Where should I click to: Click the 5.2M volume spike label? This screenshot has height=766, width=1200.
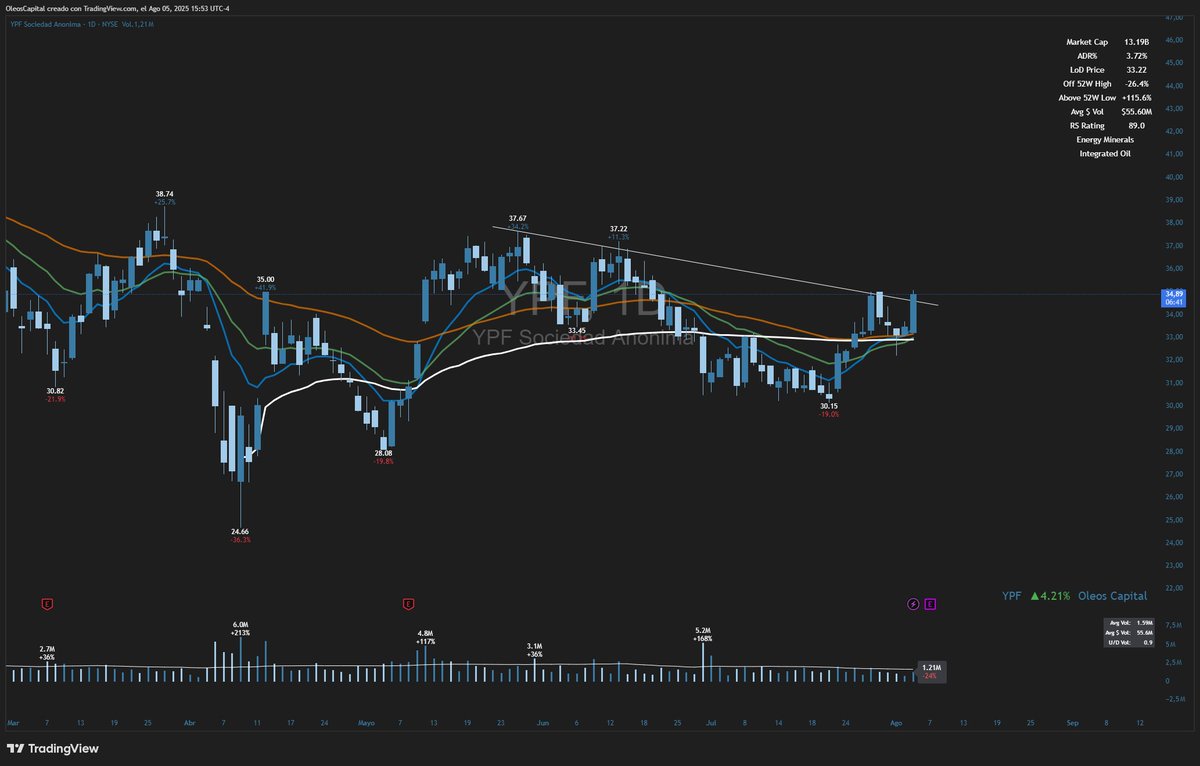pyautogui.click(x=702, y=630)
